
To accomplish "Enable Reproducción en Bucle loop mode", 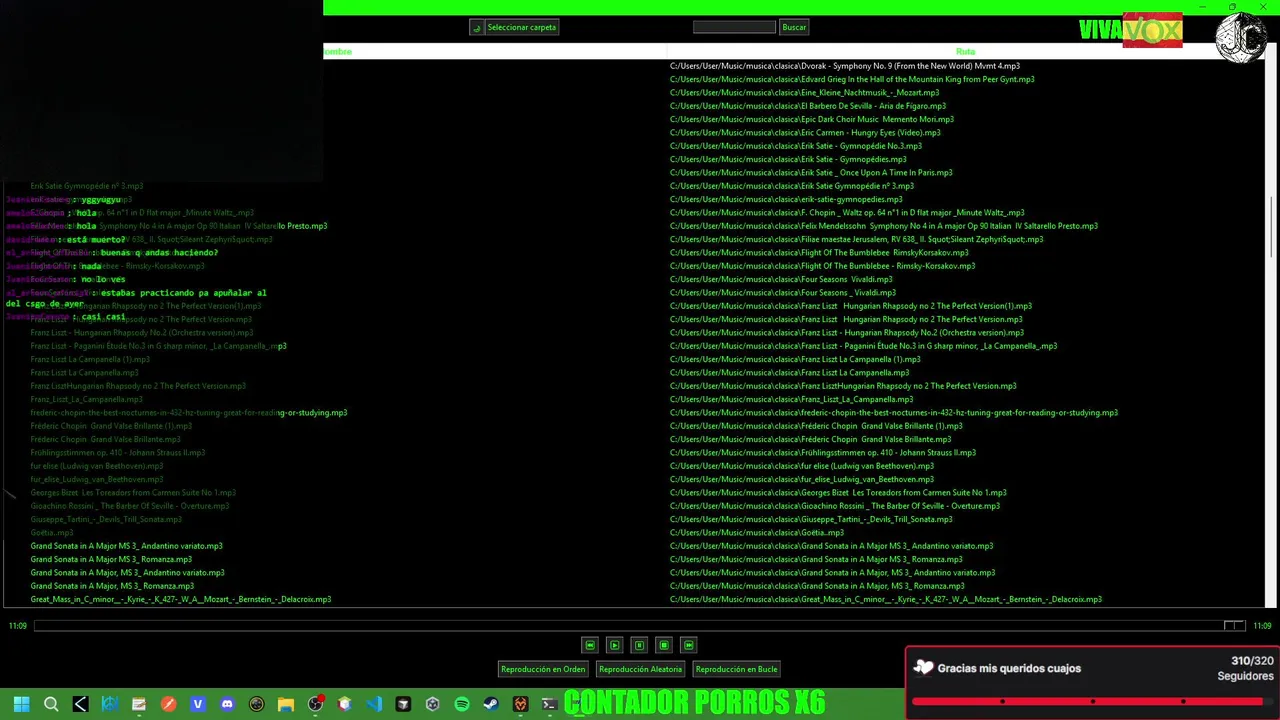I will click(x=737, y=669).
